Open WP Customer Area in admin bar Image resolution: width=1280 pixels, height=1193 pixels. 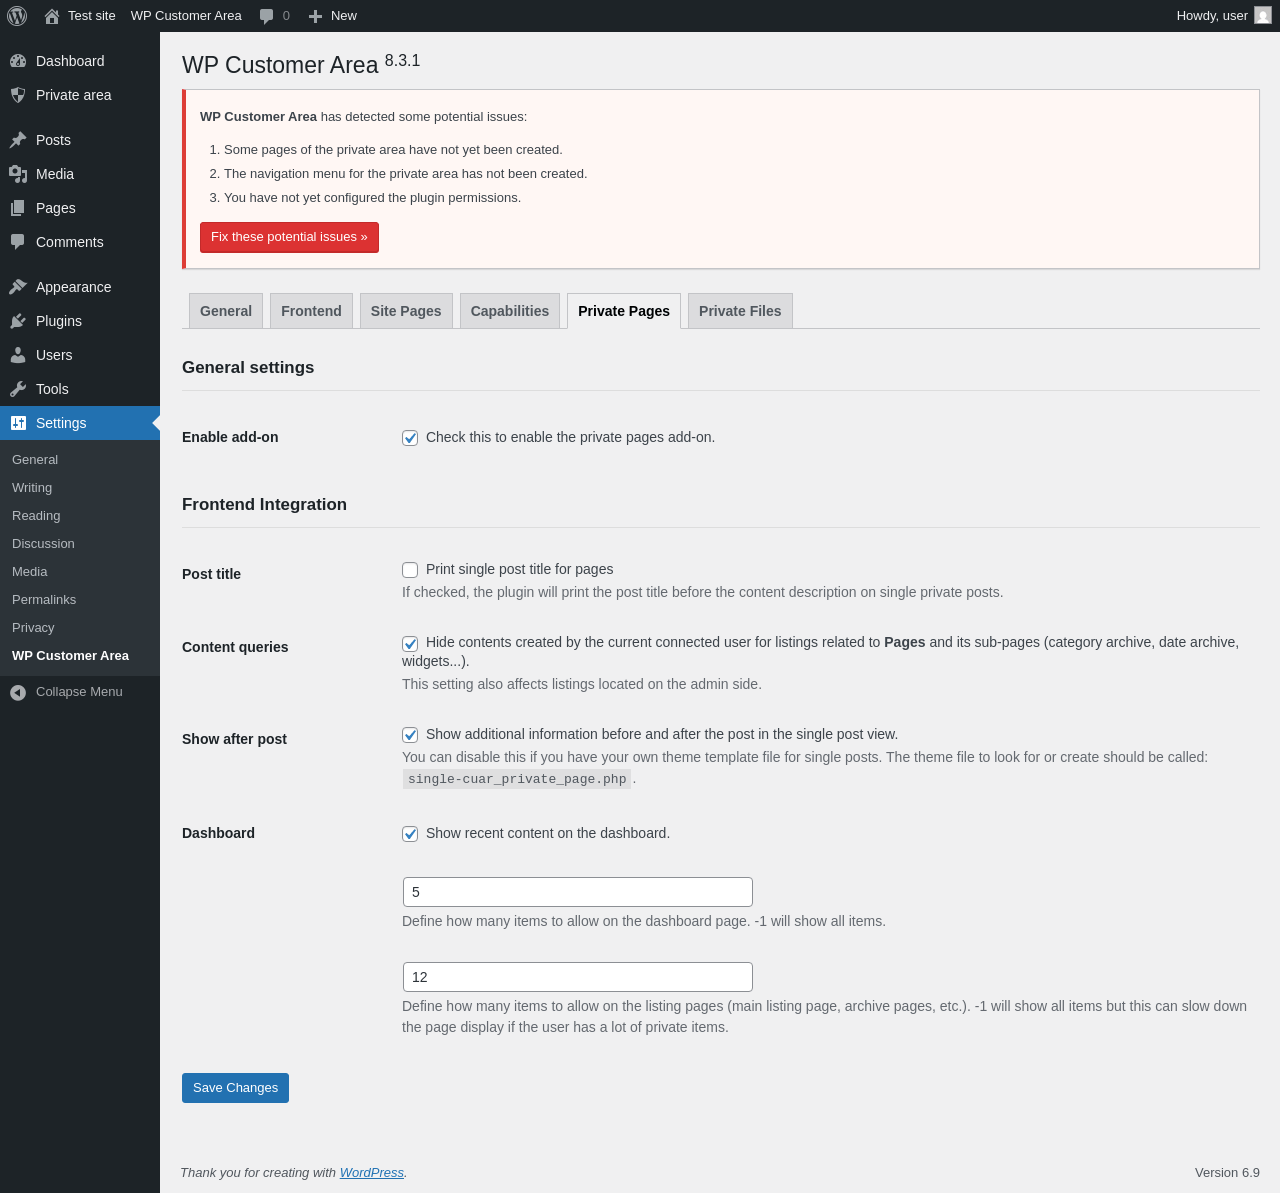point(186,16)
